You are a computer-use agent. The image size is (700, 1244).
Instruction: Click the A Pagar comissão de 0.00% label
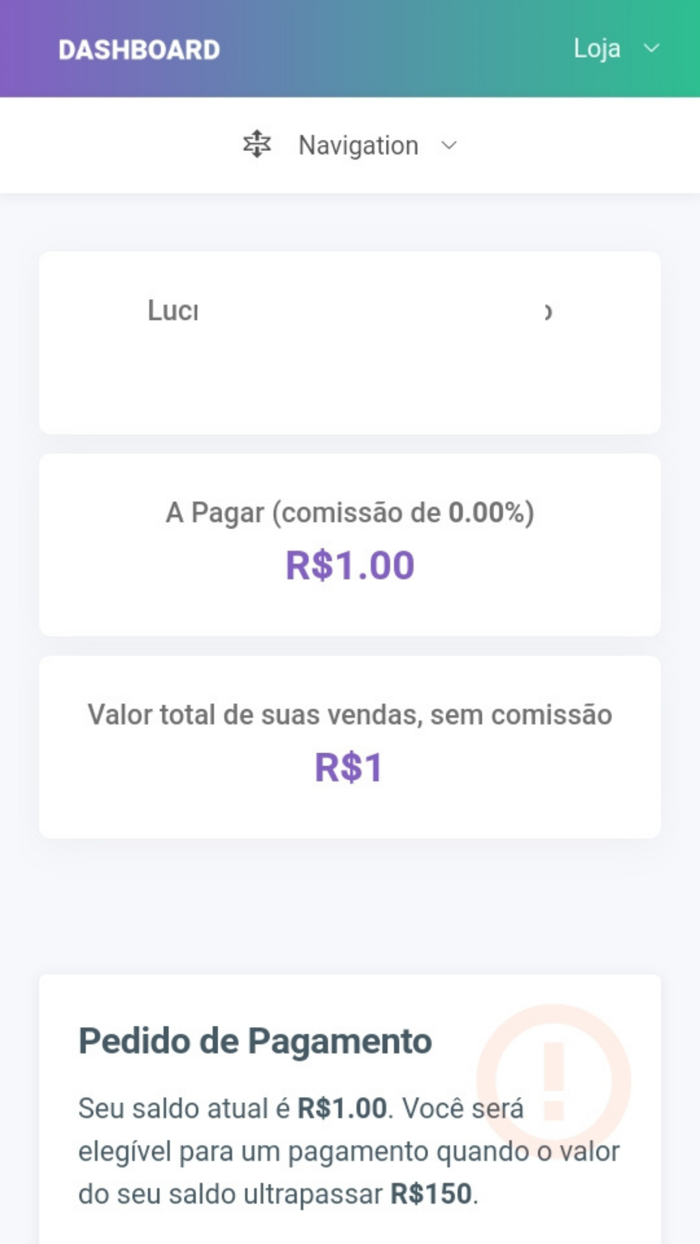point(350,513)
